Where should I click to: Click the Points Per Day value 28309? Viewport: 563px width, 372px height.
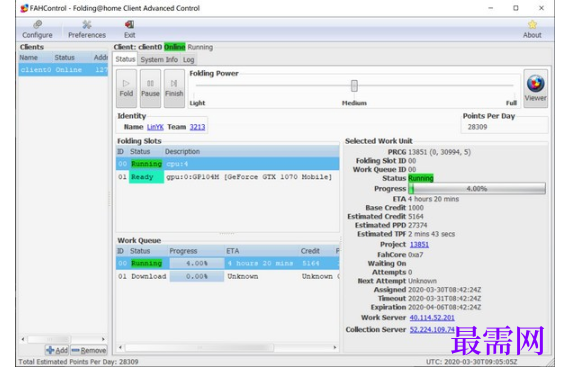[x=477, y=127]
